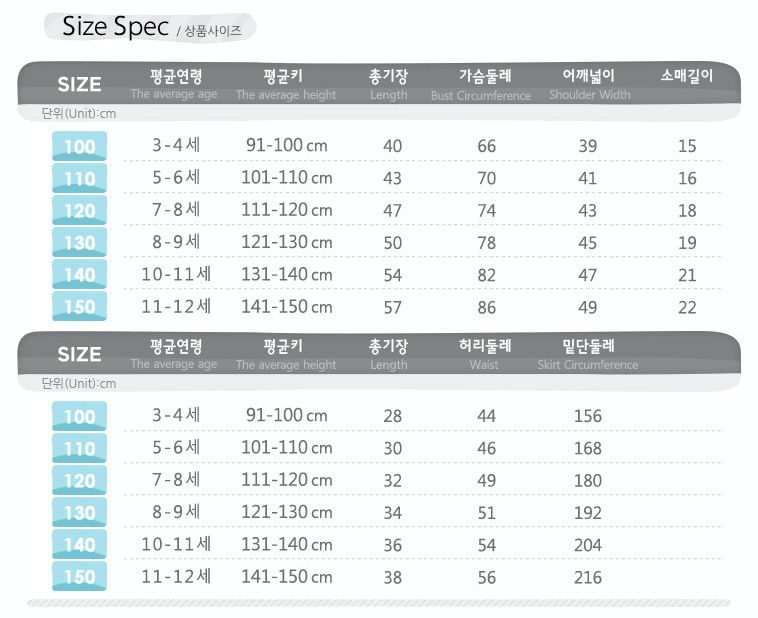This screenshot has width=758, height=618.
Task: Select size 100 badge in the bust circumference table
Action: tap(79, 147)
